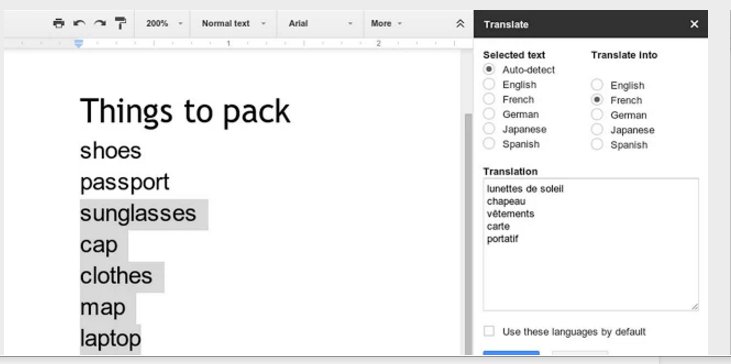The height and width of the screenshot is (364, 731).
Task: Click the word cap in document
Action: pyautogui.click(x=98, y=246)
